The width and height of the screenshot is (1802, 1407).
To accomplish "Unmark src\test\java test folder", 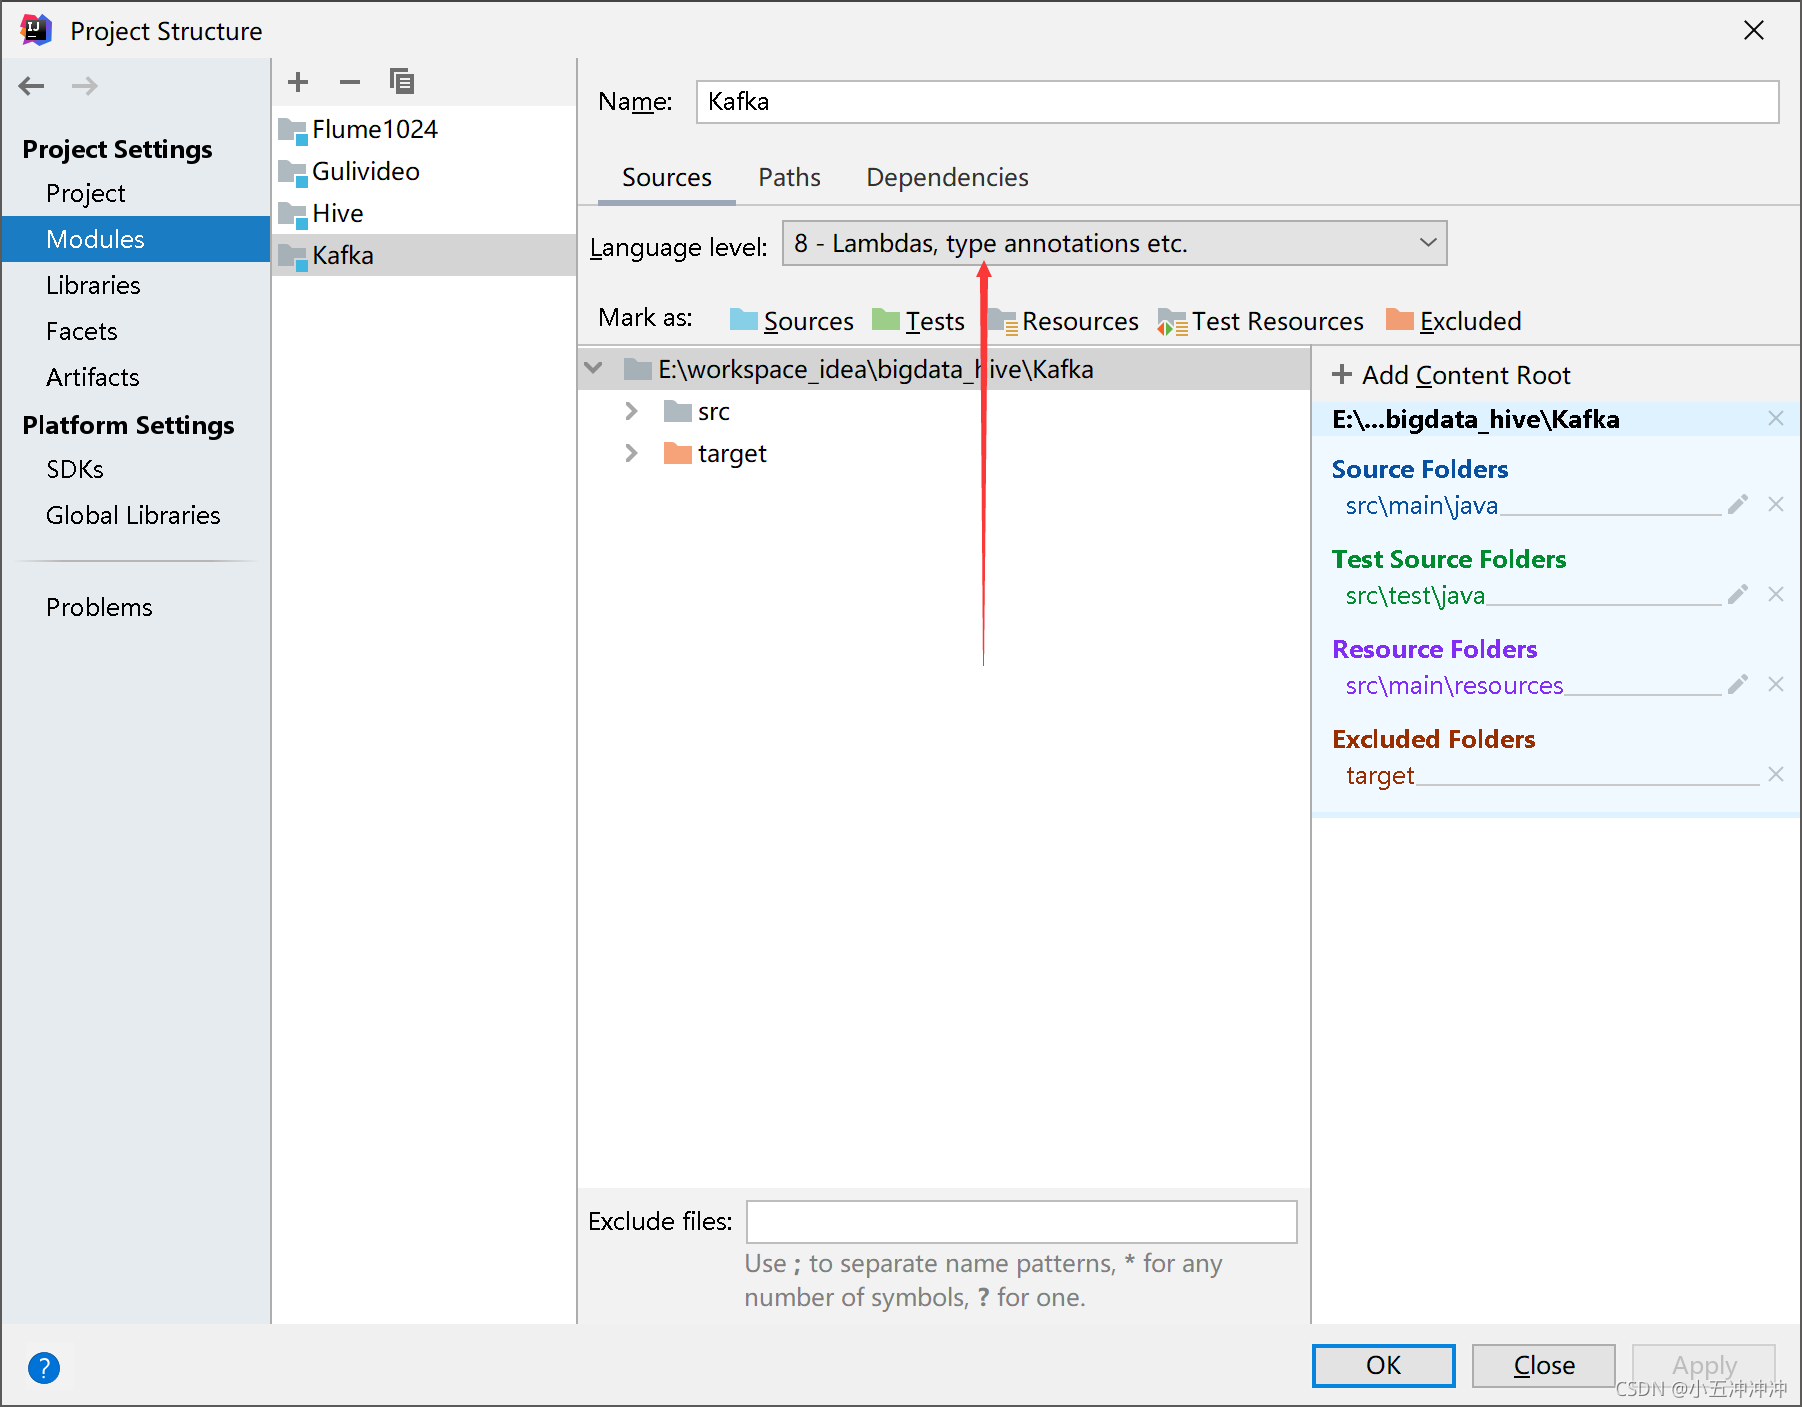I will pyautogui.click(x=1776, y=594).
